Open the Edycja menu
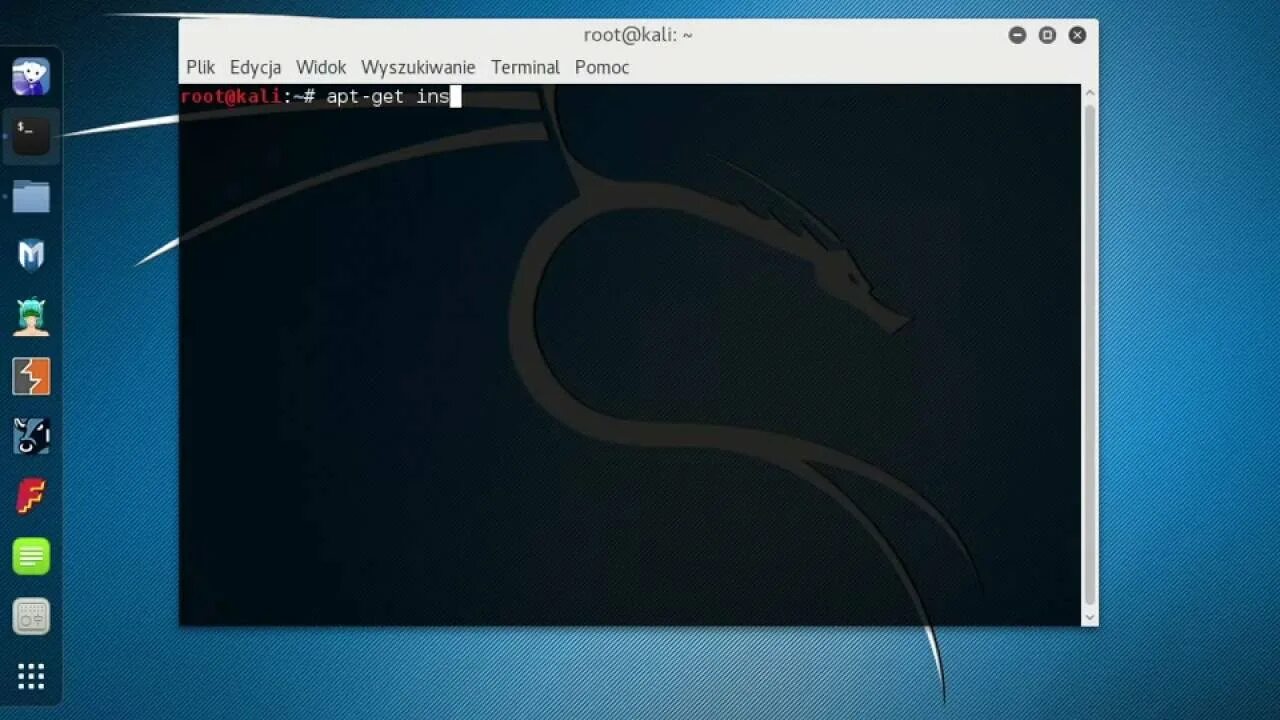Viewport: 1280px width, 720px height. click(255, 67)
